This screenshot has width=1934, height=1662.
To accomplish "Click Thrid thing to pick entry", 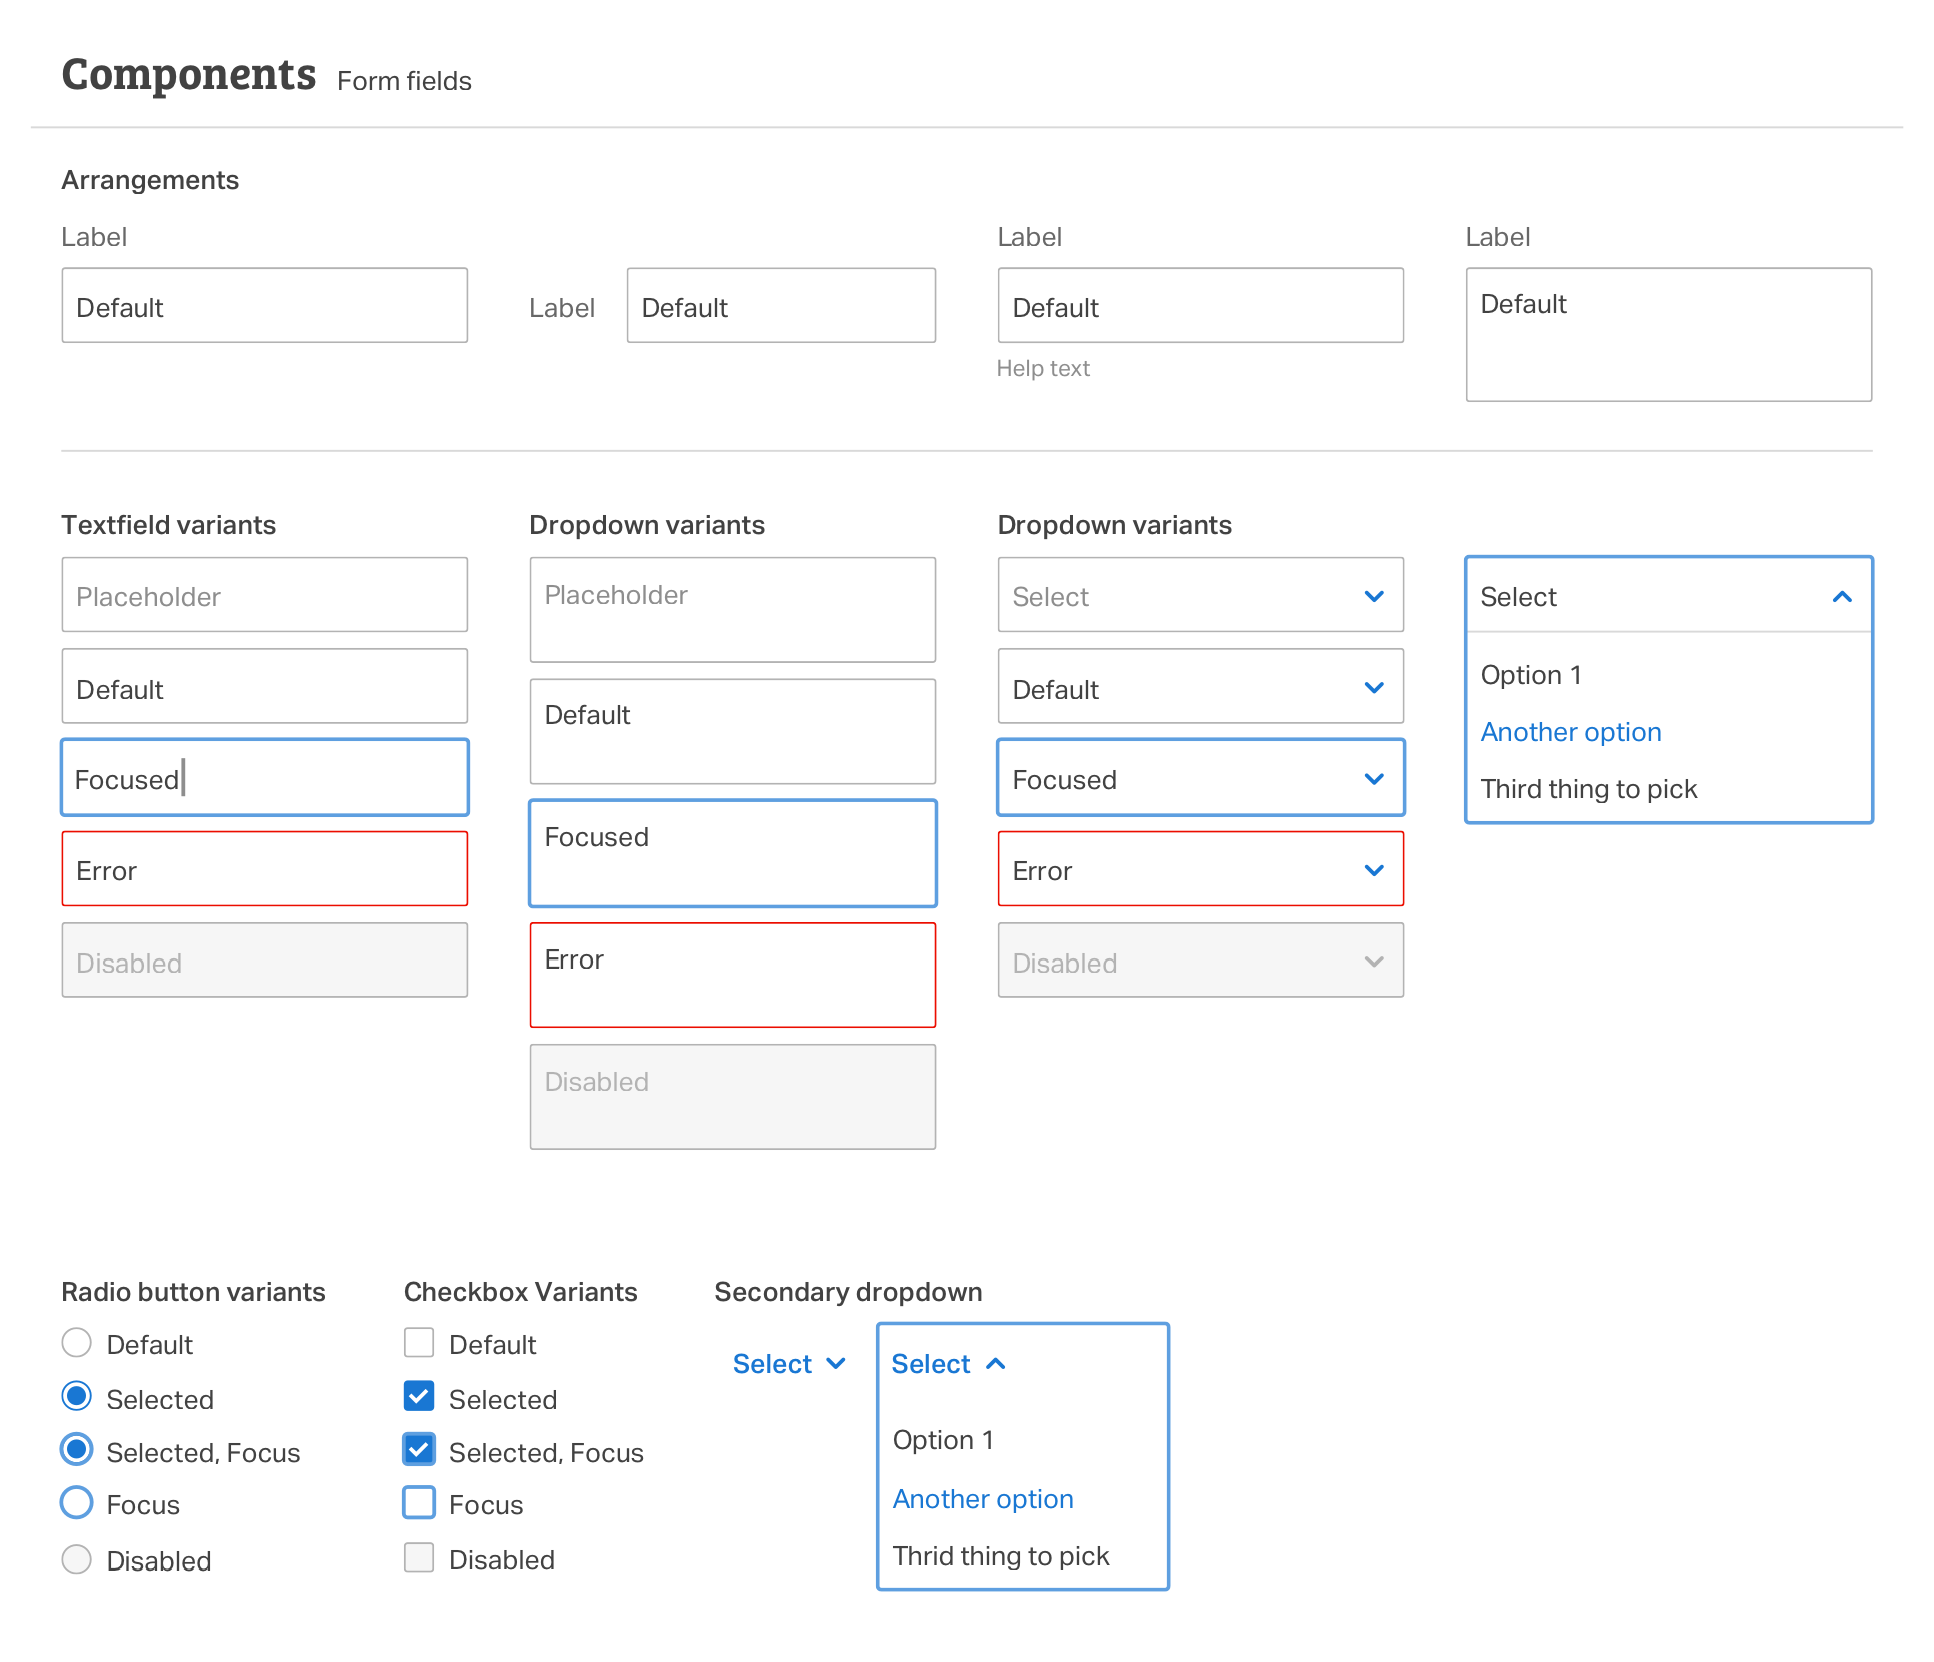I will pyautogui.click(x=1001, y=1556).
